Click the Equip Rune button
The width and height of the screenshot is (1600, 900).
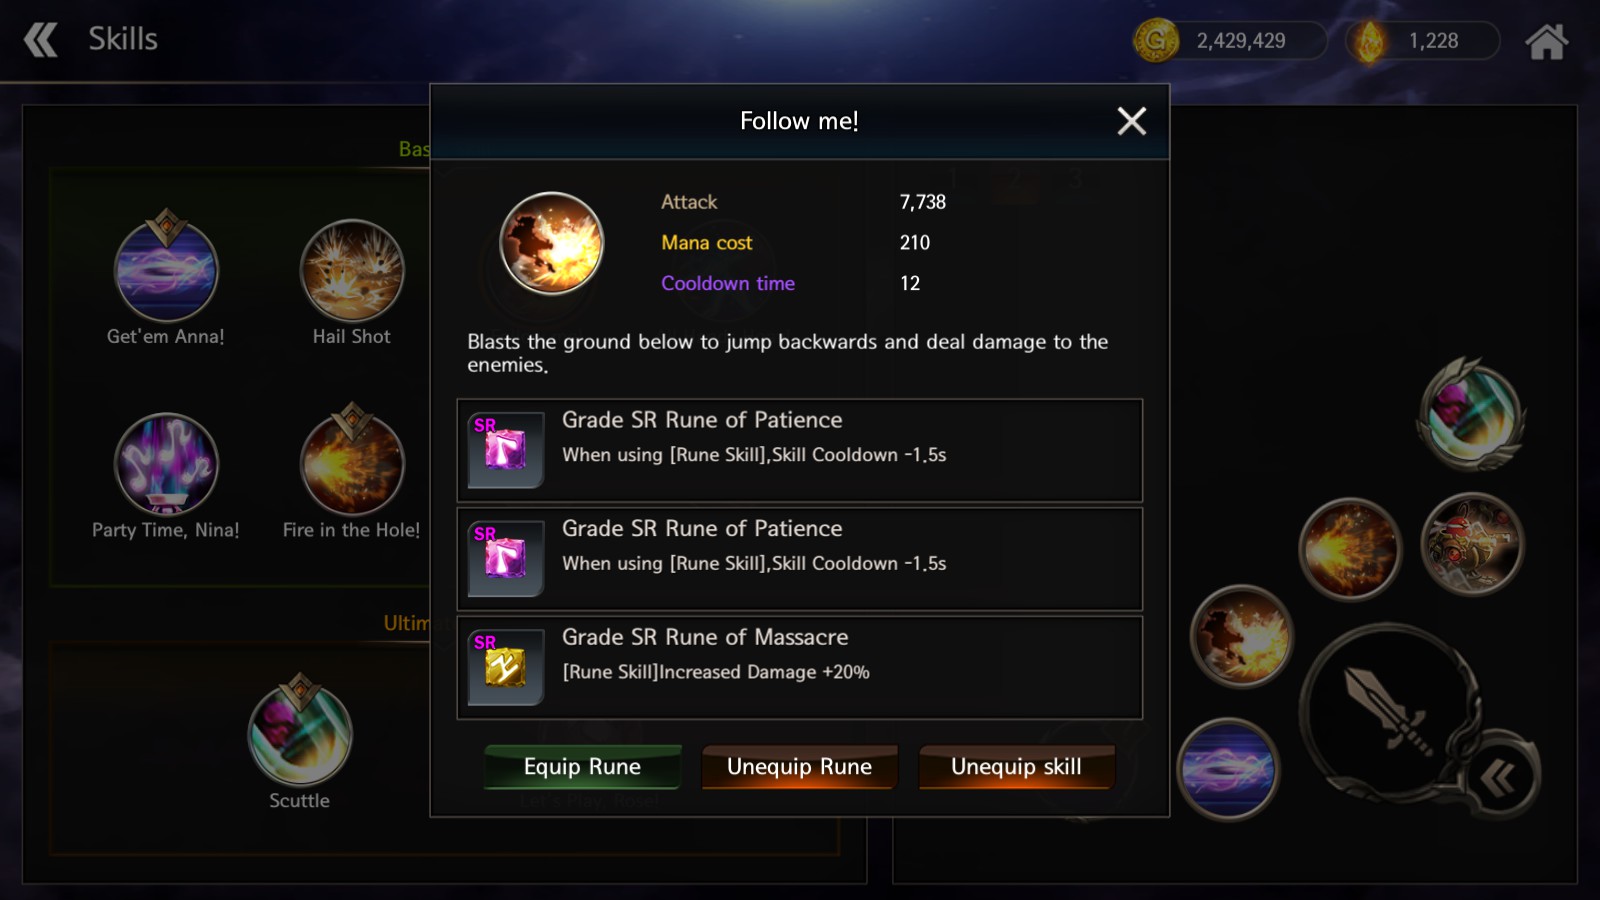pyautogui.click(x=583, y=766)
